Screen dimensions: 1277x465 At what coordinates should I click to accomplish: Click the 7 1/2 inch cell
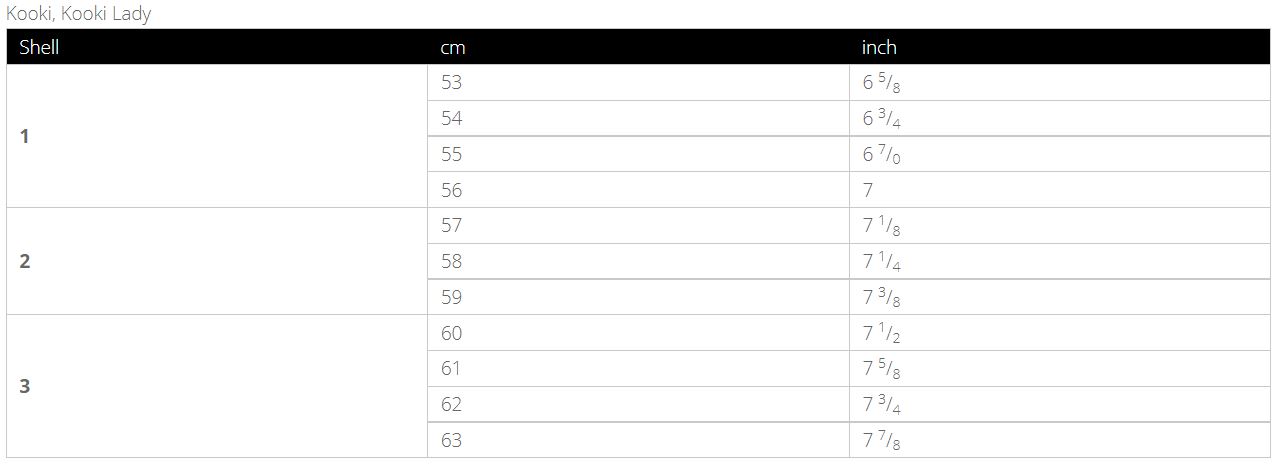click(882, 333)
